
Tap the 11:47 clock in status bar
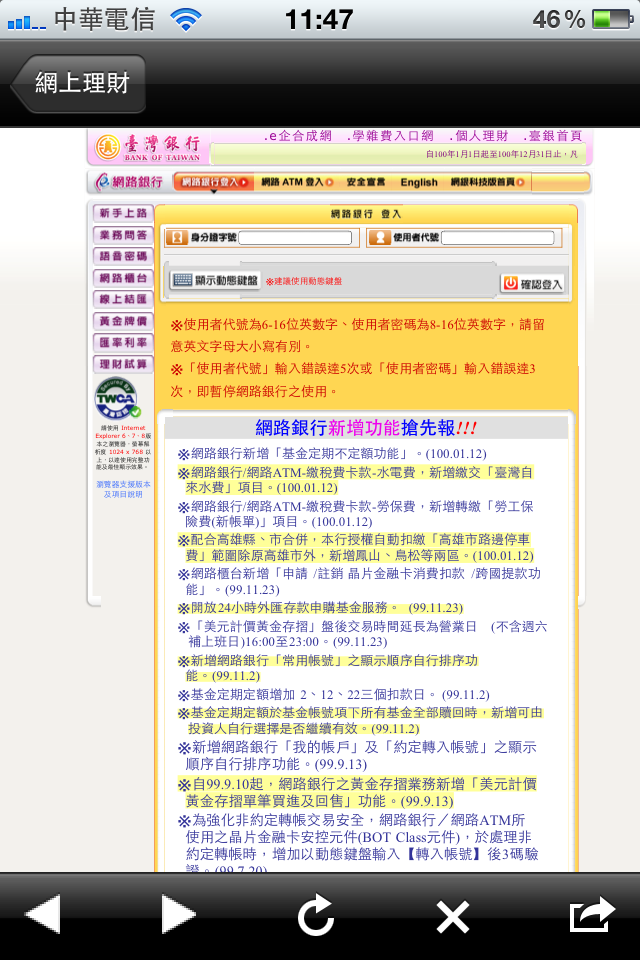319,20
